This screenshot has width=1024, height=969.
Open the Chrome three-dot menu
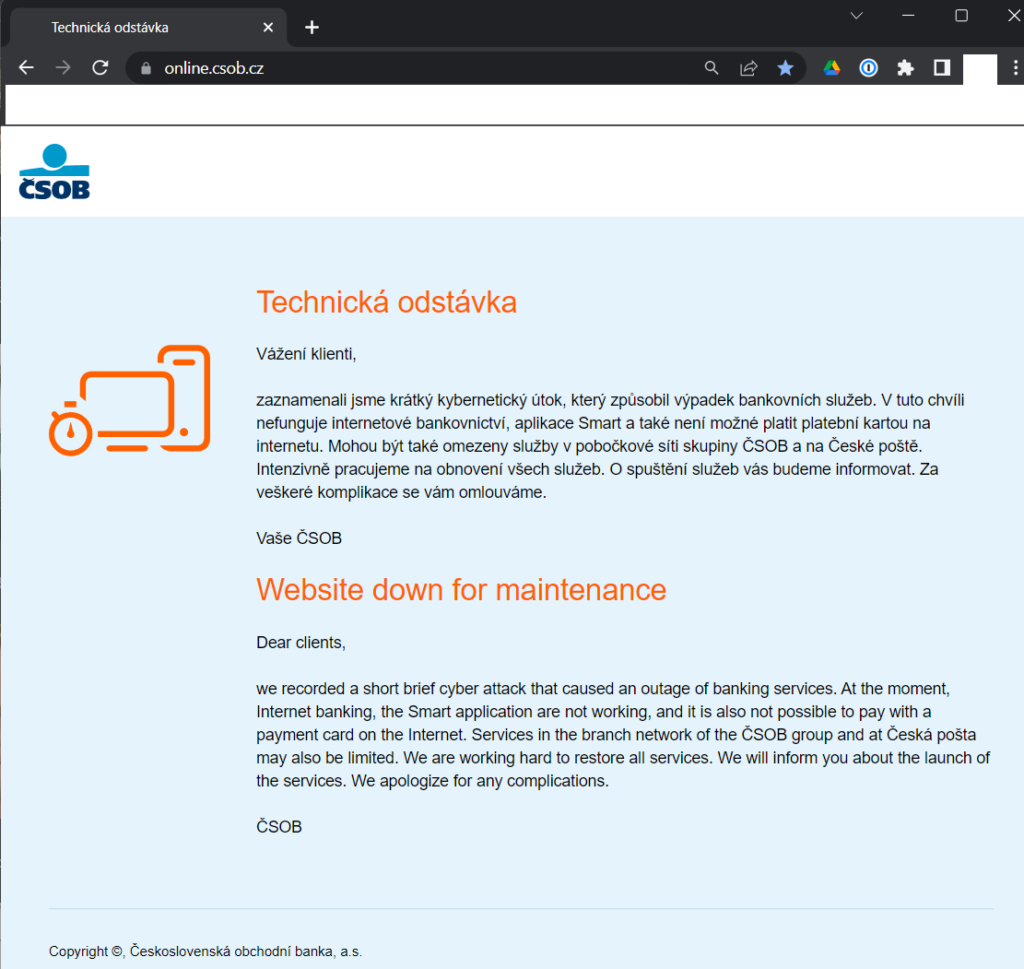click(1015, 68)
